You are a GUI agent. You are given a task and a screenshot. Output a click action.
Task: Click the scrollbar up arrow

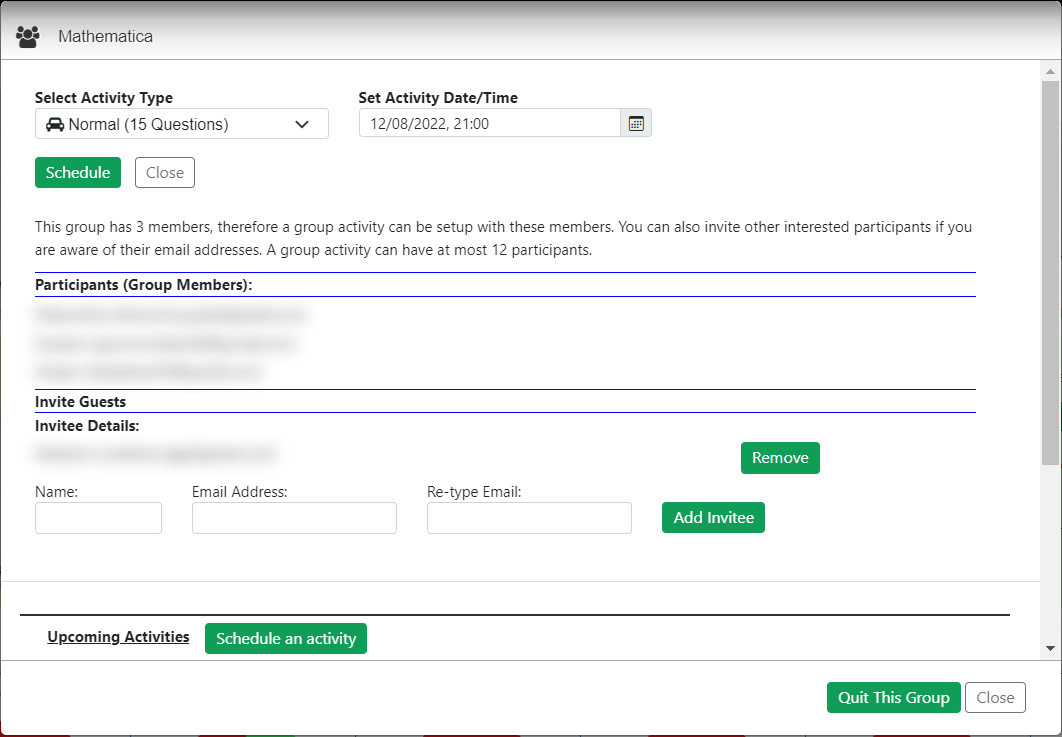coord(1050,72)
